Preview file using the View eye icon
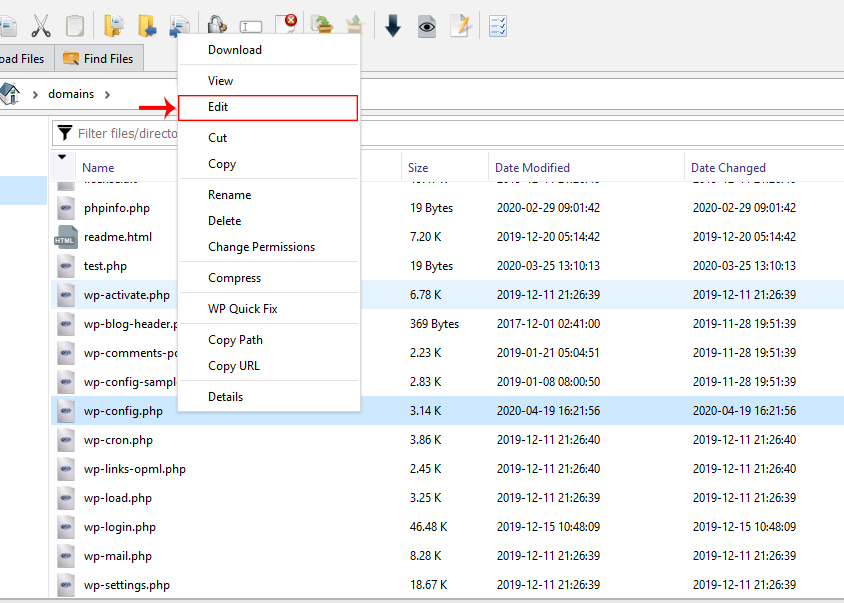The width and height of the screenshot is (844, 603). (x=426, y=25)
